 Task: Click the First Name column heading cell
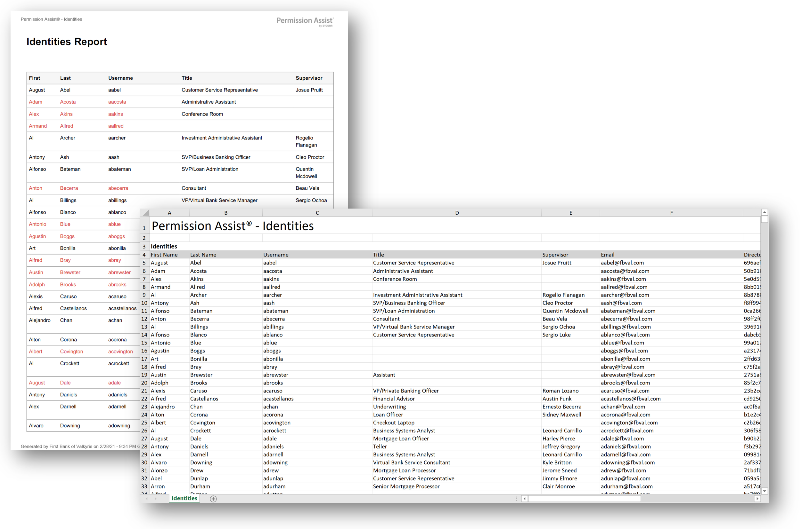coord(163,255)
